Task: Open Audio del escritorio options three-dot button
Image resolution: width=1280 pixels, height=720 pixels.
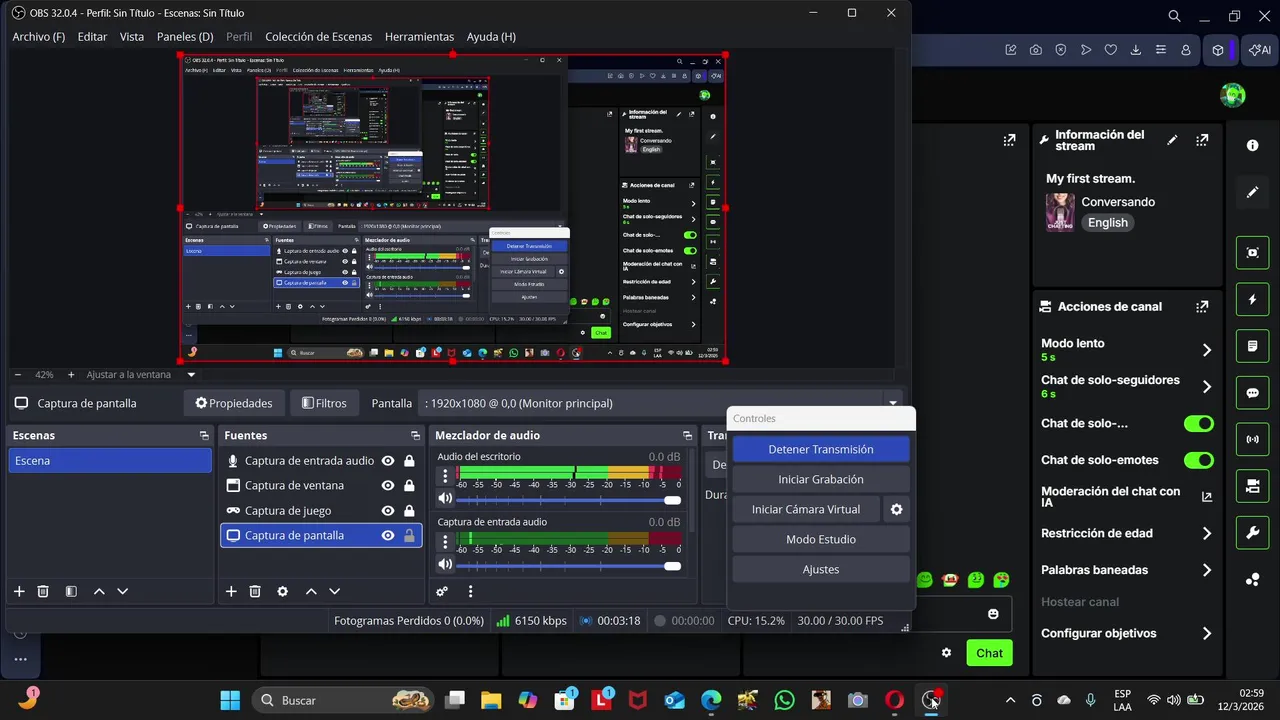Action: coord(446,476)
